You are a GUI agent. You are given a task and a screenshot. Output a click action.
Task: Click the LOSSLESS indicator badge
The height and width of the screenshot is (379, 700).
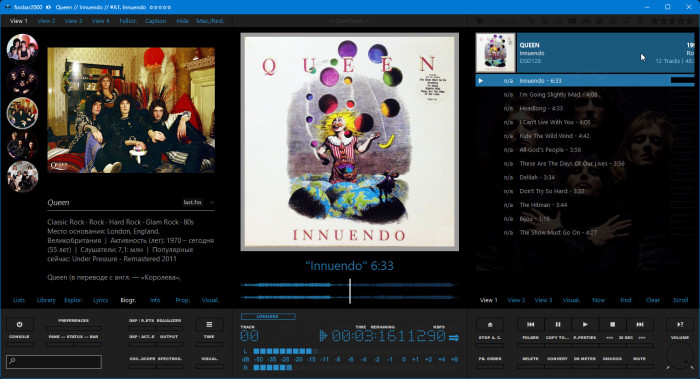(x=268, y=317)
